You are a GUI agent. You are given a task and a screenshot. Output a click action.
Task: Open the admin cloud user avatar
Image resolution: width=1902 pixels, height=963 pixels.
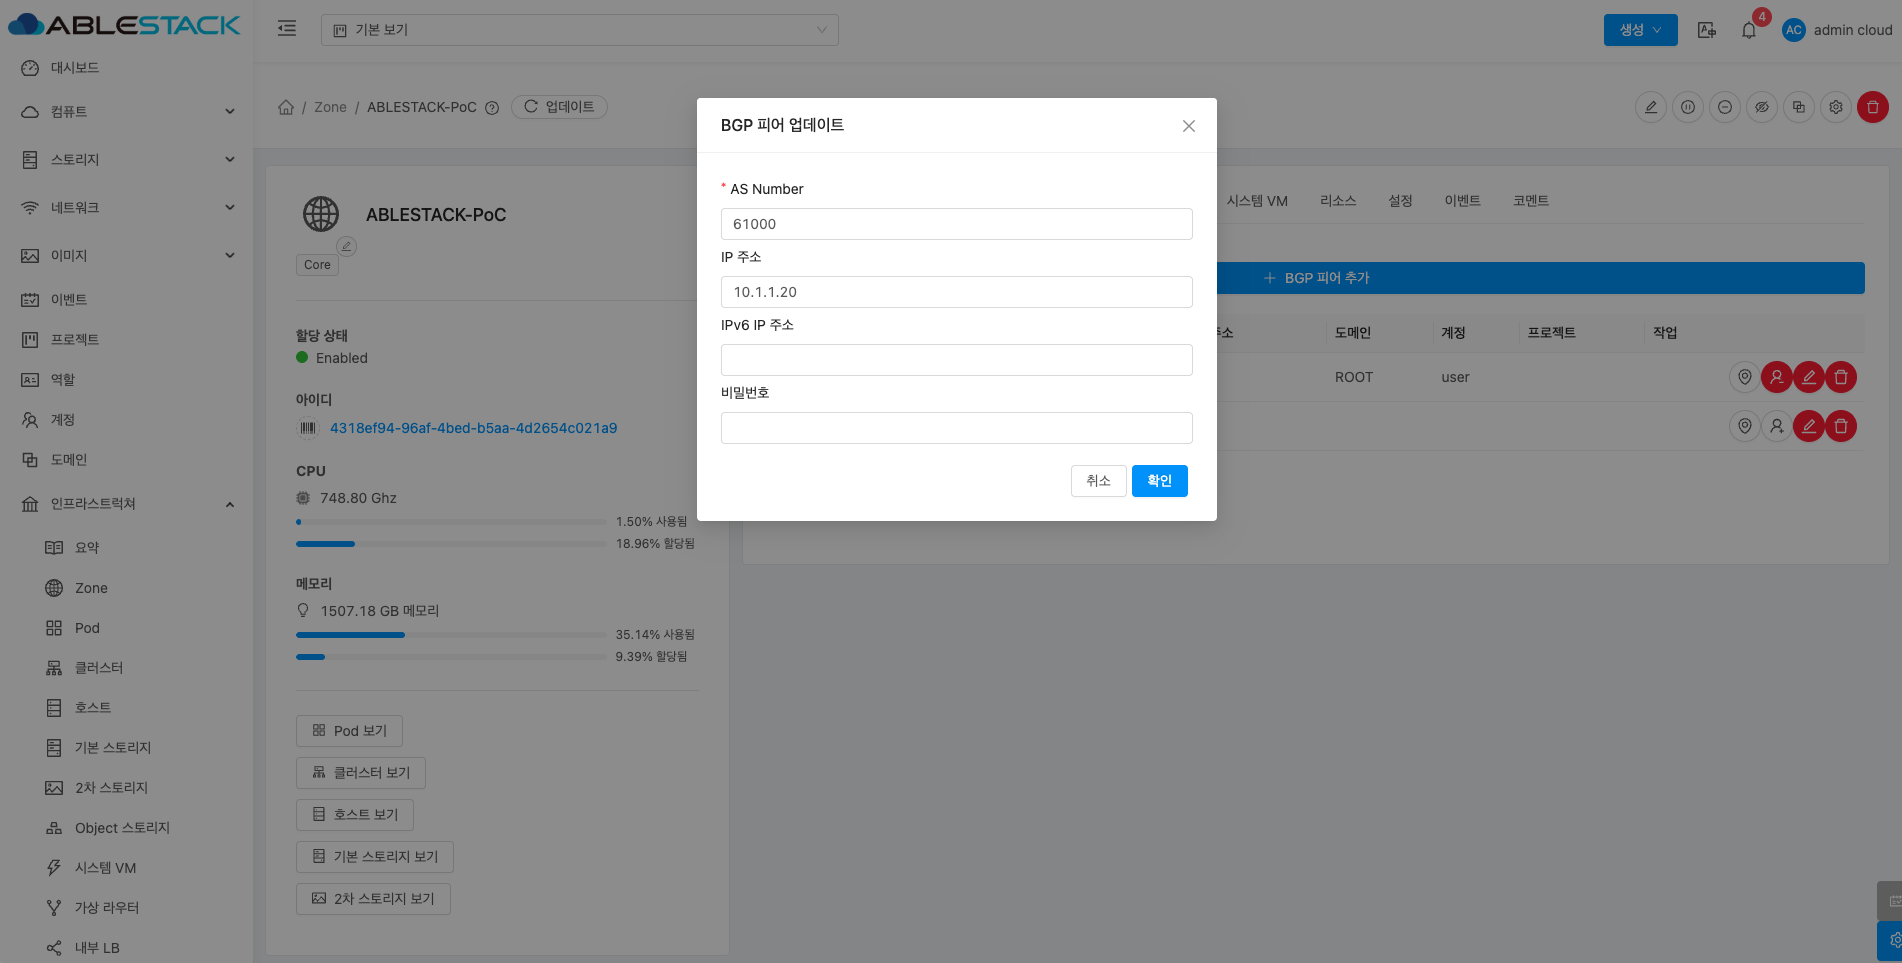coord(1794,30)
